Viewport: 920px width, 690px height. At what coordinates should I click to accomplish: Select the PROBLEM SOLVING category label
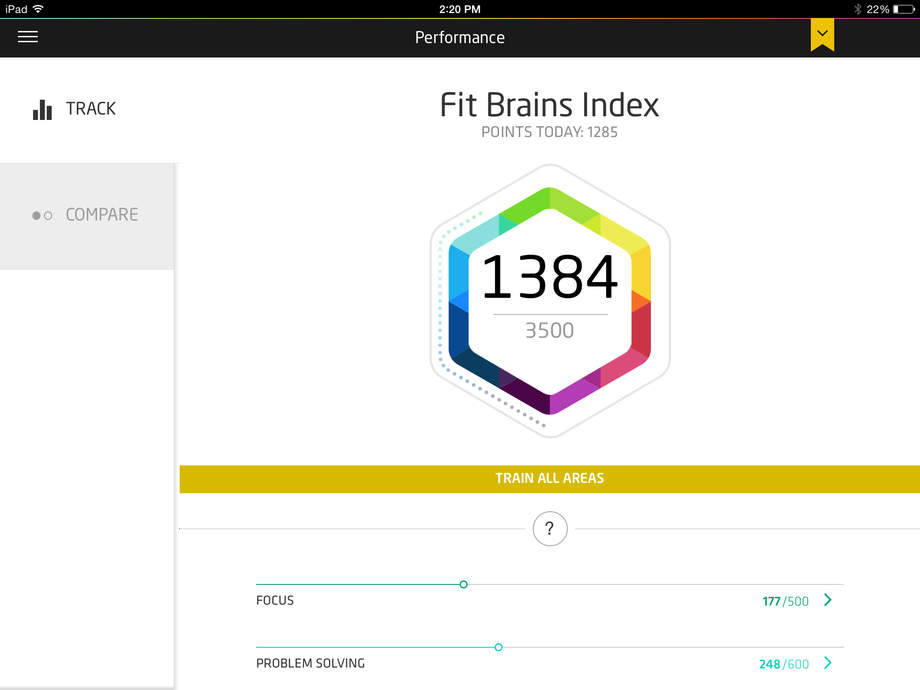[x=310, y=663]
